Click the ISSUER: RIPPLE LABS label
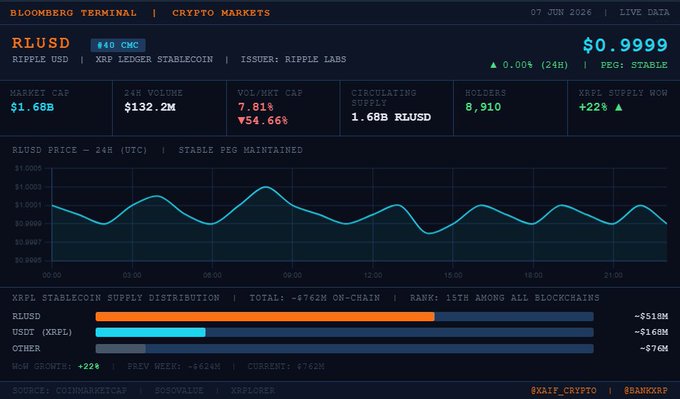The image size is (680, 399). (x=294, y=59)
